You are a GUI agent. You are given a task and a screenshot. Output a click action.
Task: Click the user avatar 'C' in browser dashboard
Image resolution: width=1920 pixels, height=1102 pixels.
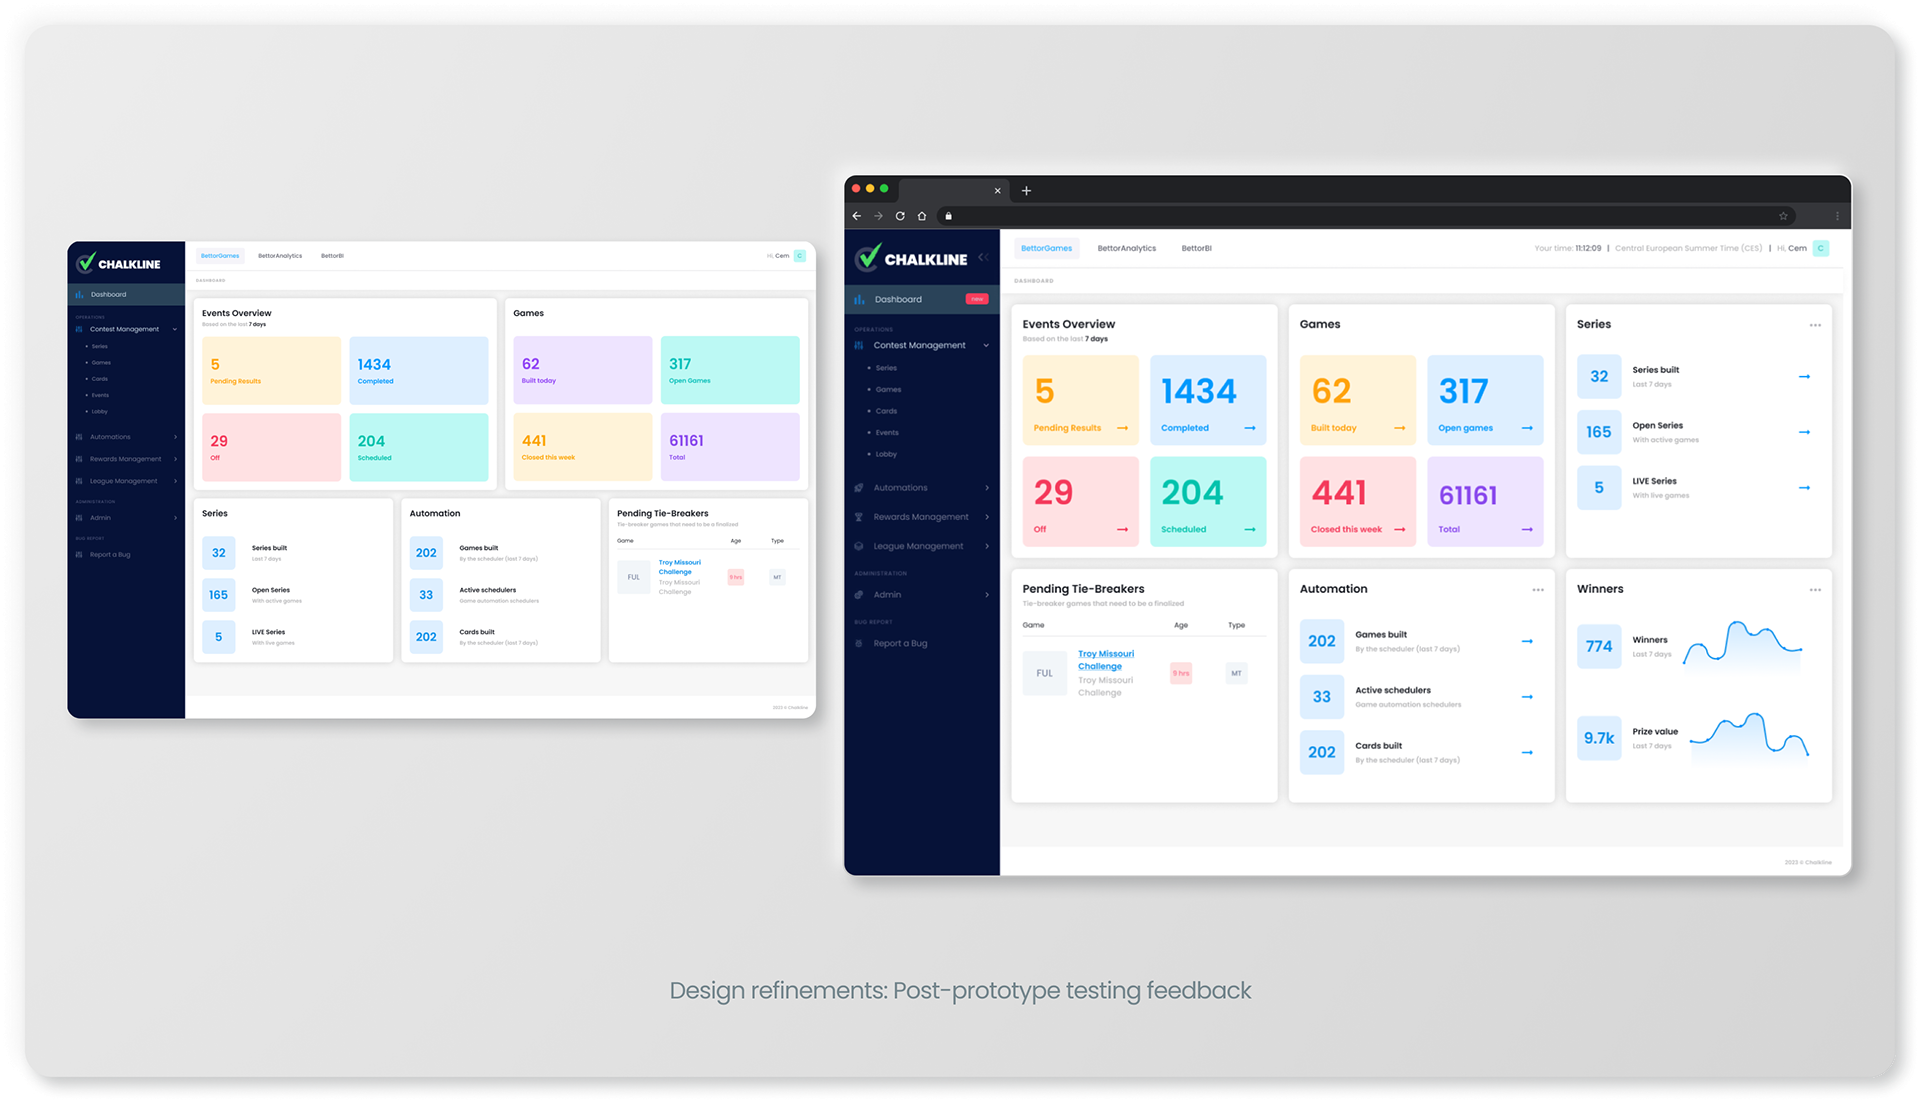(x=1821, y=248)
